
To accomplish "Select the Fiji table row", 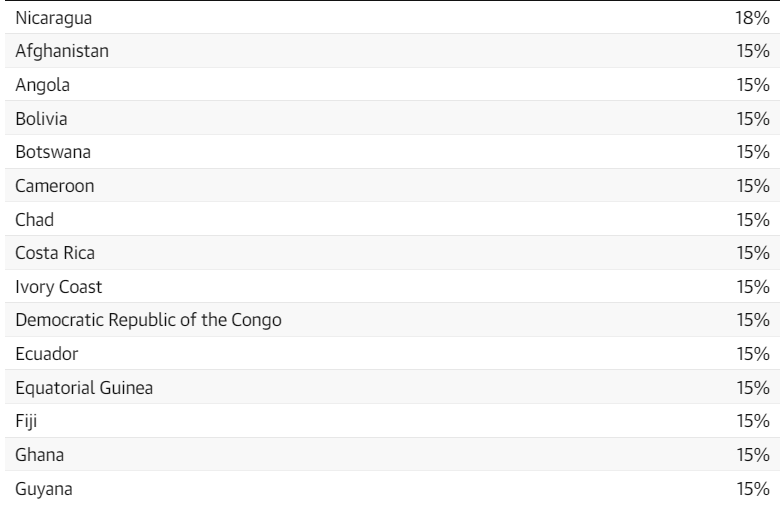I will click(x=392, y=421).
